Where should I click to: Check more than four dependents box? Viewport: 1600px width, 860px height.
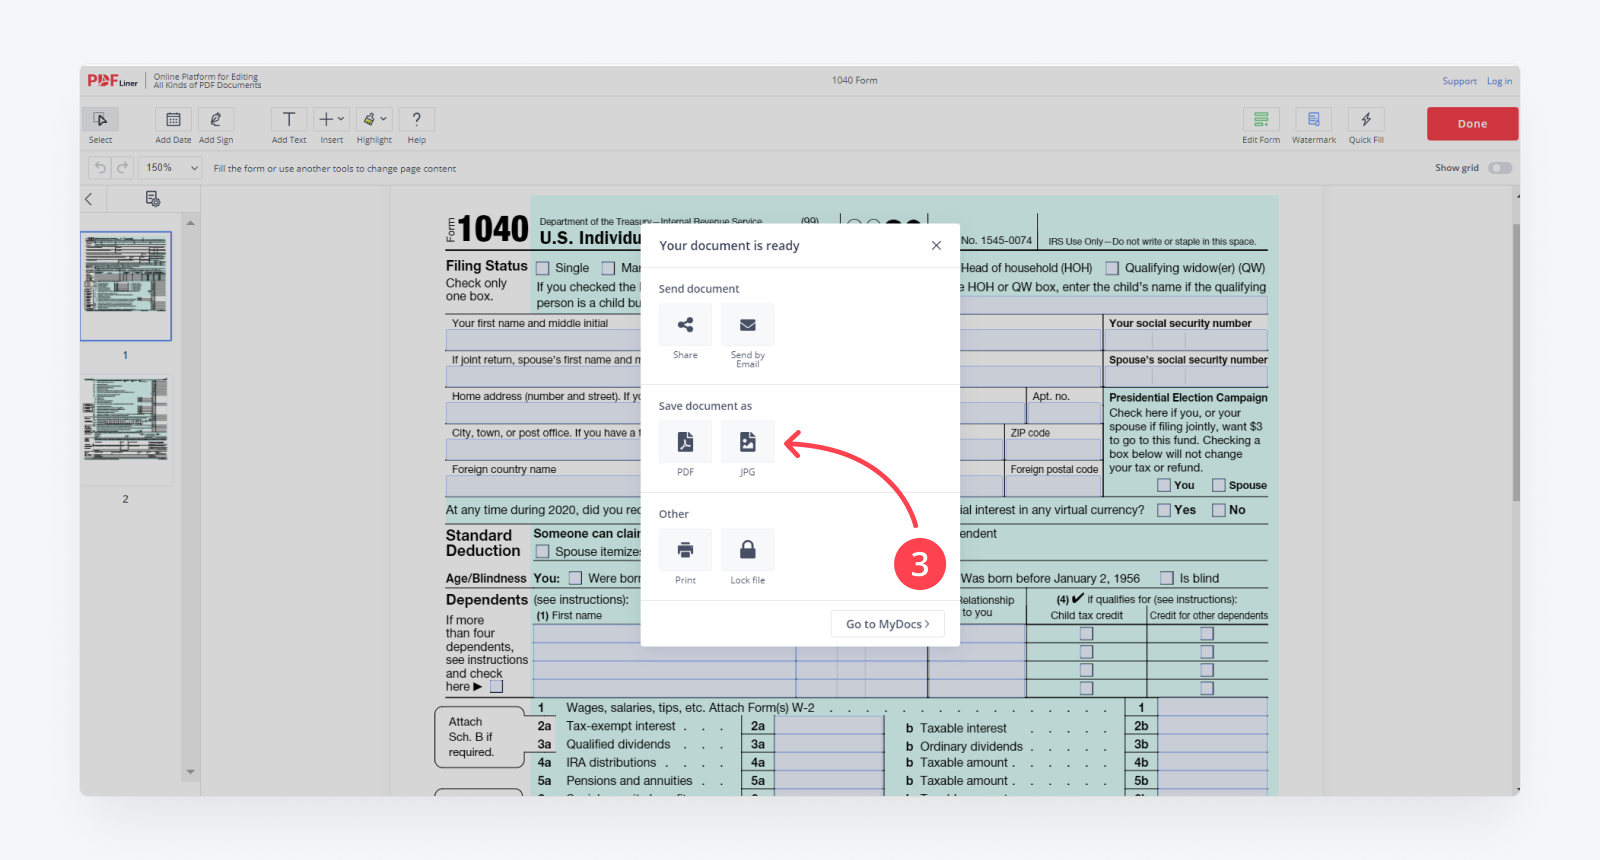497,687
